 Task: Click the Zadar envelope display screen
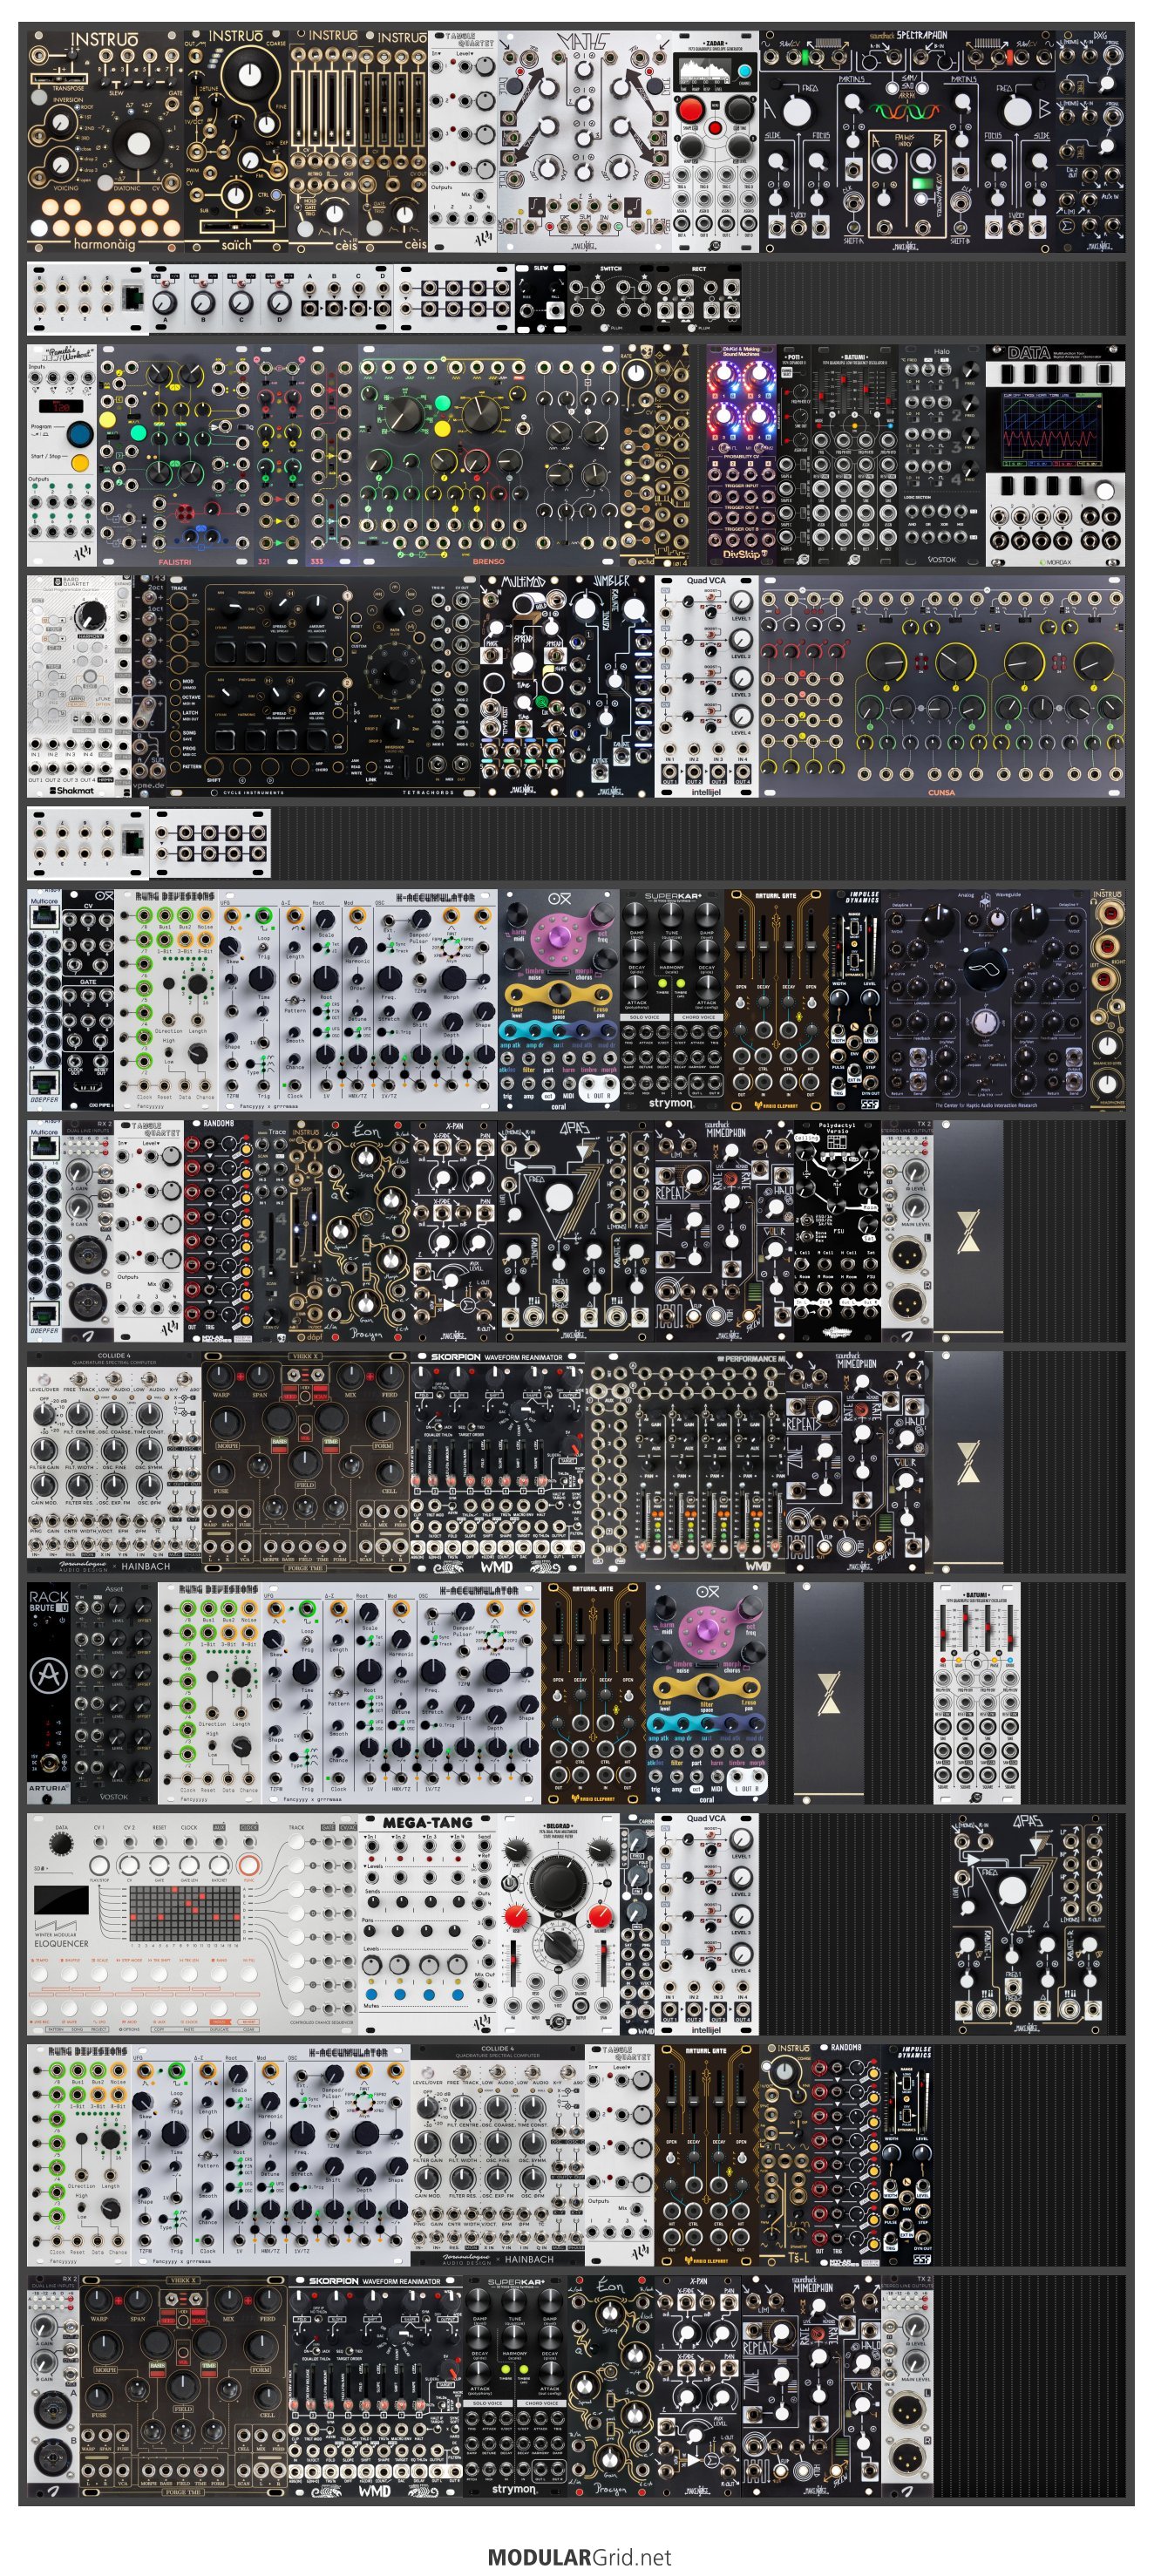[x=705, y=70]
